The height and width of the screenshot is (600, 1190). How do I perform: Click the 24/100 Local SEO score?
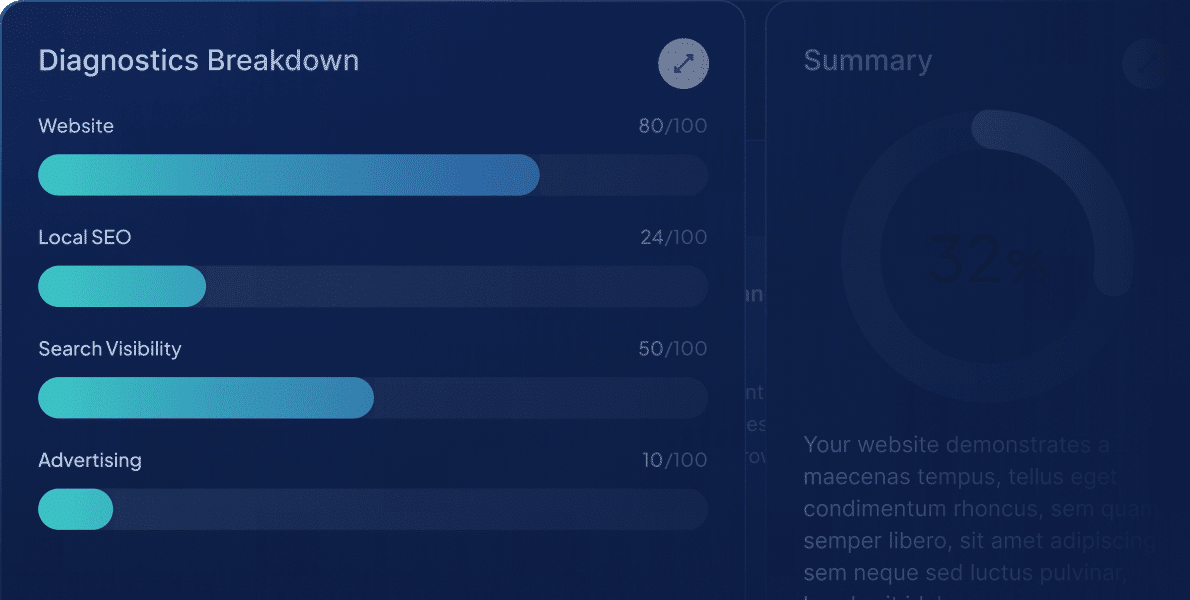(x=673, y=238)
